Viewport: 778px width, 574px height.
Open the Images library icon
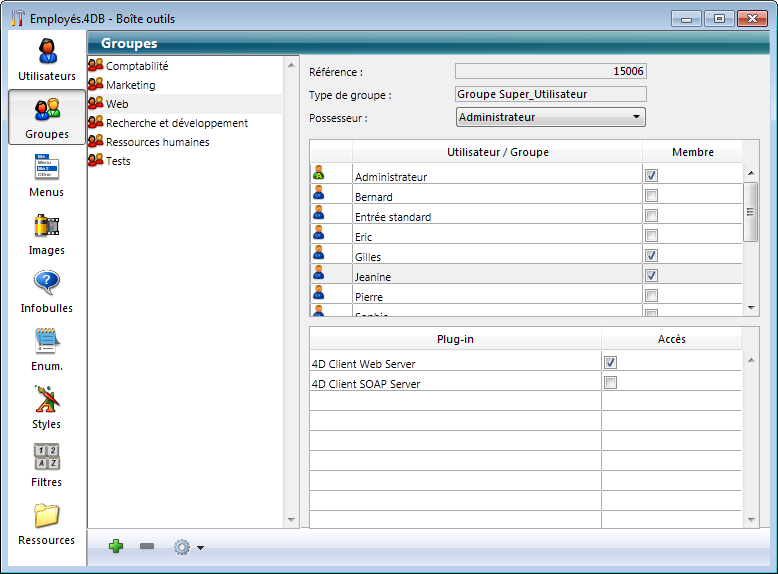47,233
